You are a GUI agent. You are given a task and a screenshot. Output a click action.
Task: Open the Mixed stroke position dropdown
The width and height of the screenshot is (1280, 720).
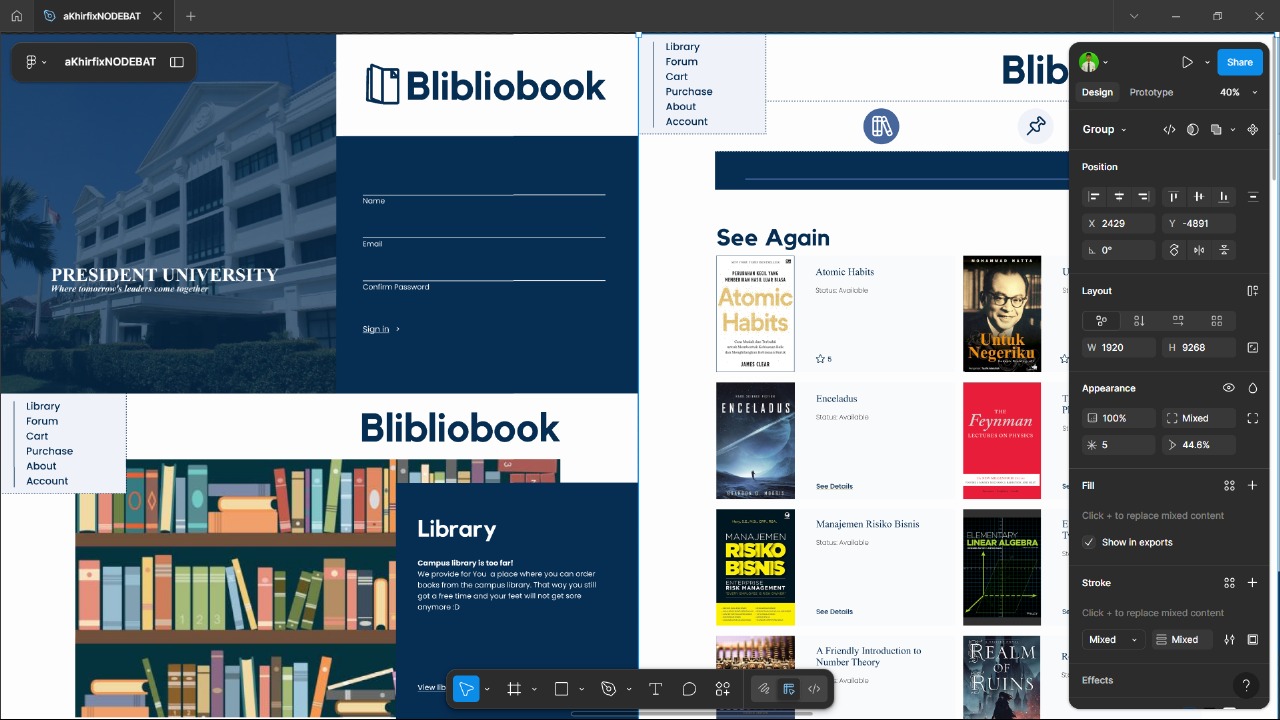1112,640
